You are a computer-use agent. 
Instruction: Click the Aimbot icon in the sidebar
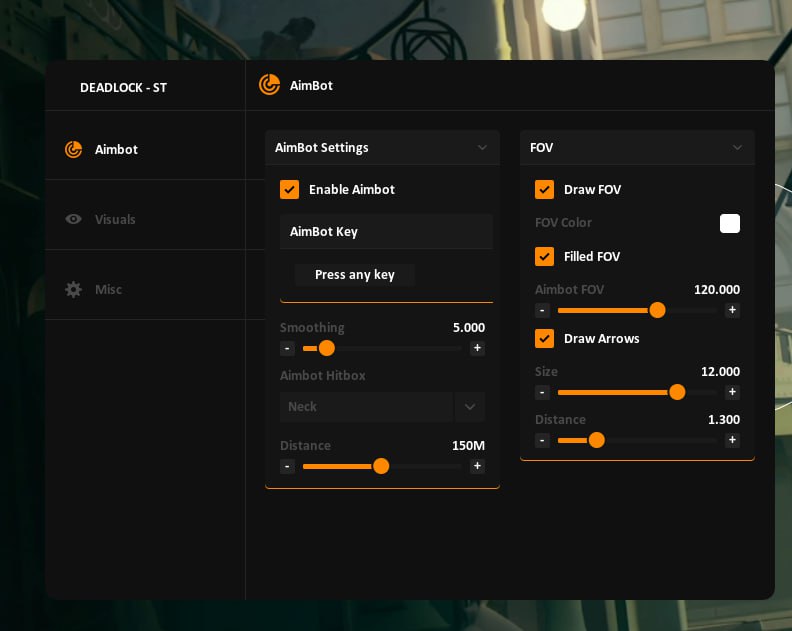pyautogui.click(x=73, y=149)
